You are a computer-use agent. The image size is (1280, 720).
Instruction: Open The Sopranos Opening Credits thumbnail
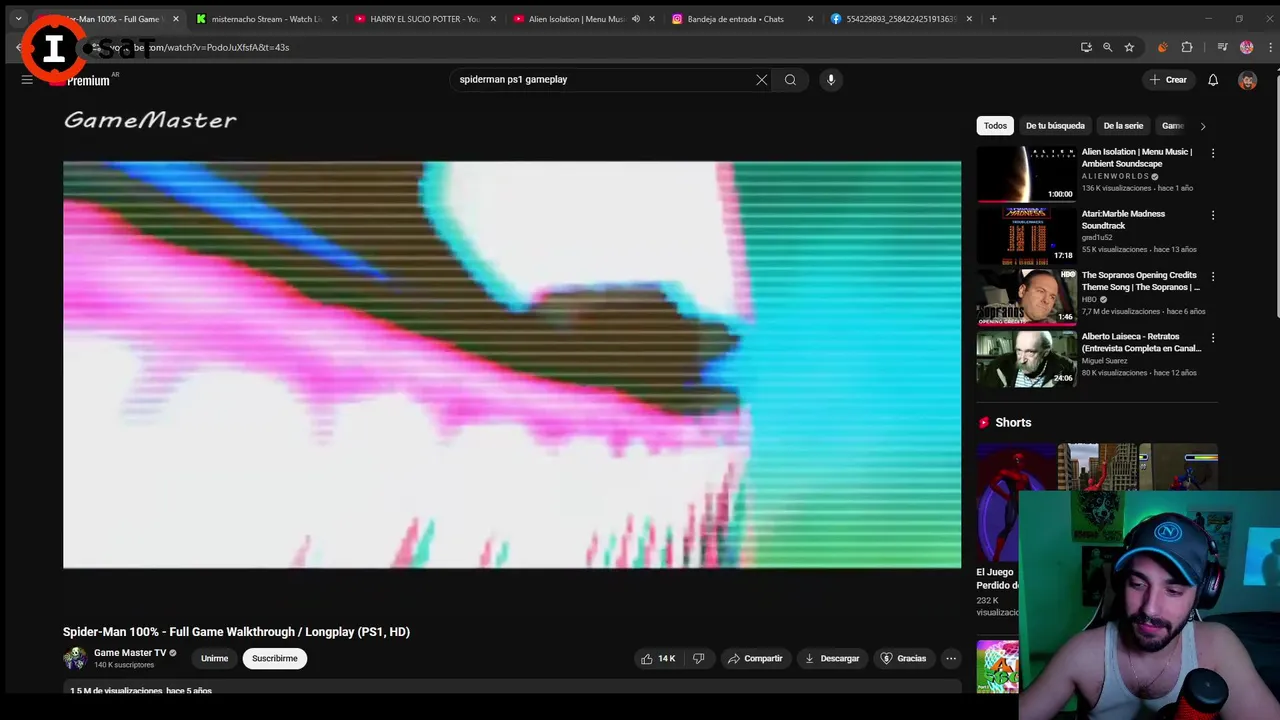pyautogui.click(x=1026, y=297)
